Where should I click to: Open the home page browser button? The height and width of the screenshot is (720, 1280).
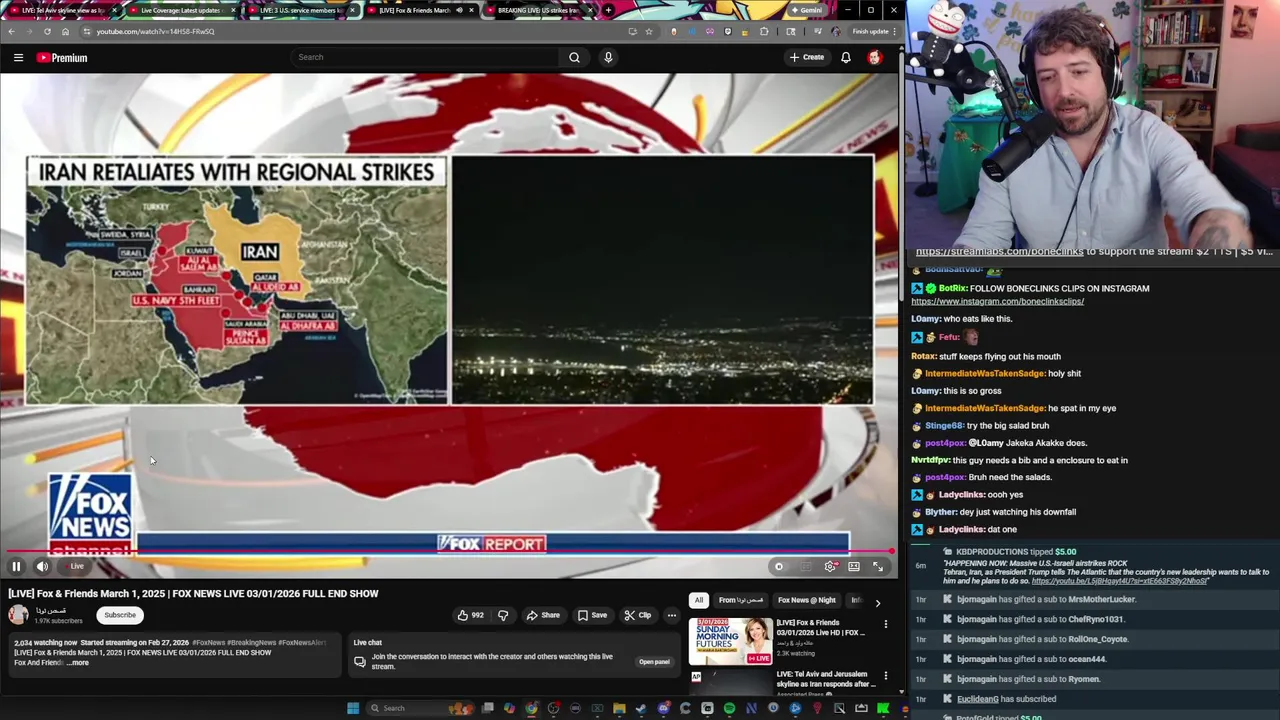[x=65, y=31]
